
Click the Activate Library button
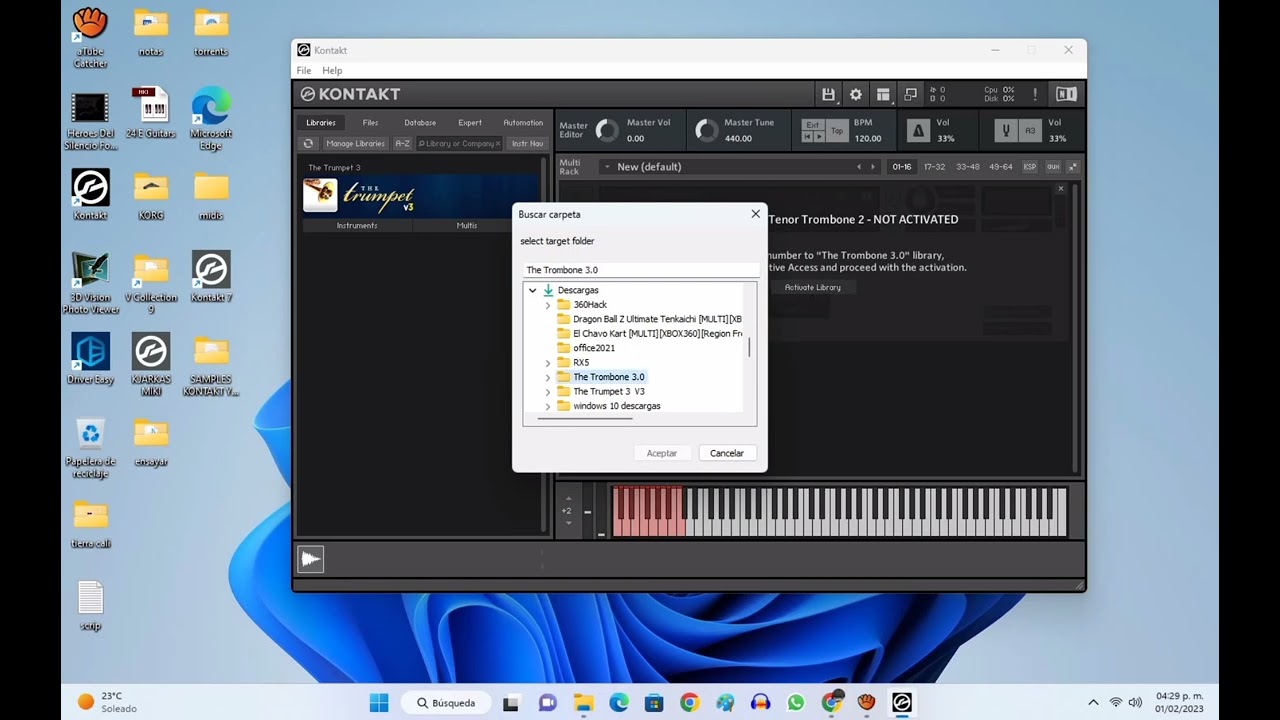point(813,287)
